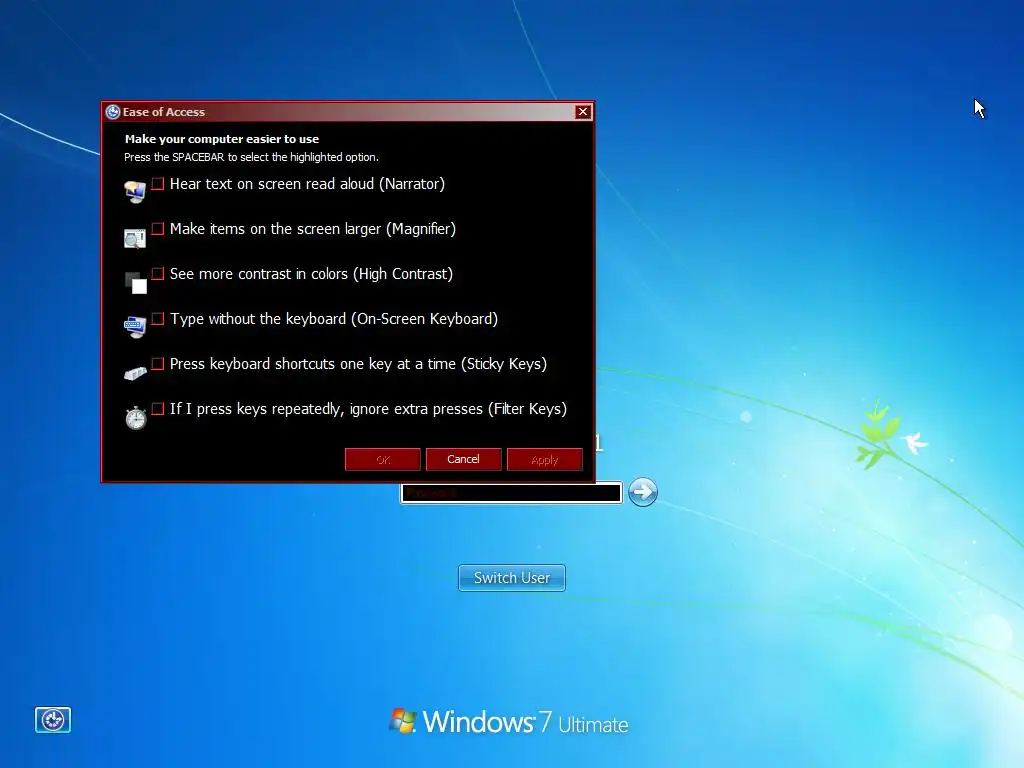This screenshot has height=768, width=1024.
Task: Tick the Filter Keys checkbox
Action: pos(157,408)
